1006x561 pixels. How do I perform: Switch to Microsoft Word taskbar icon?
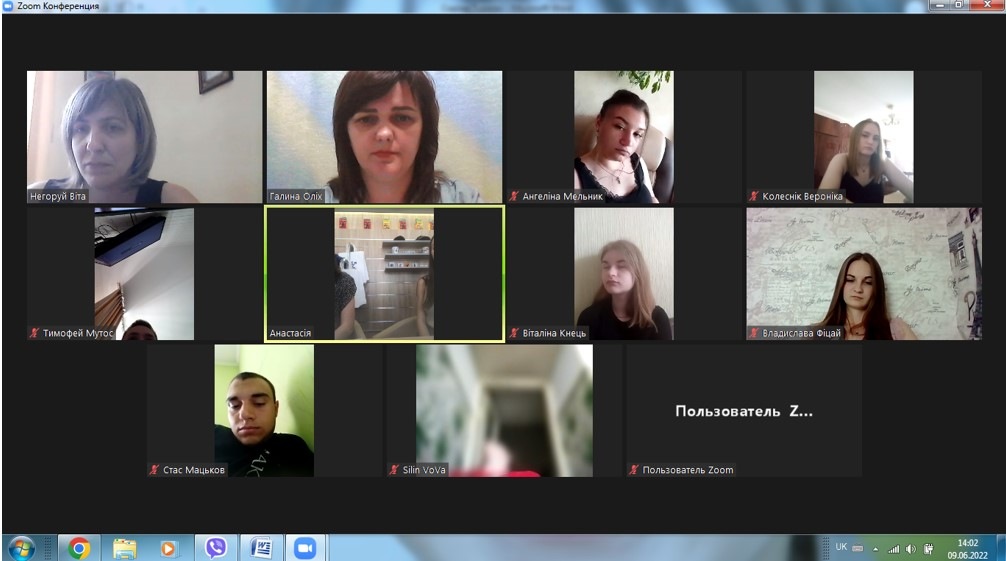[260, 549]
